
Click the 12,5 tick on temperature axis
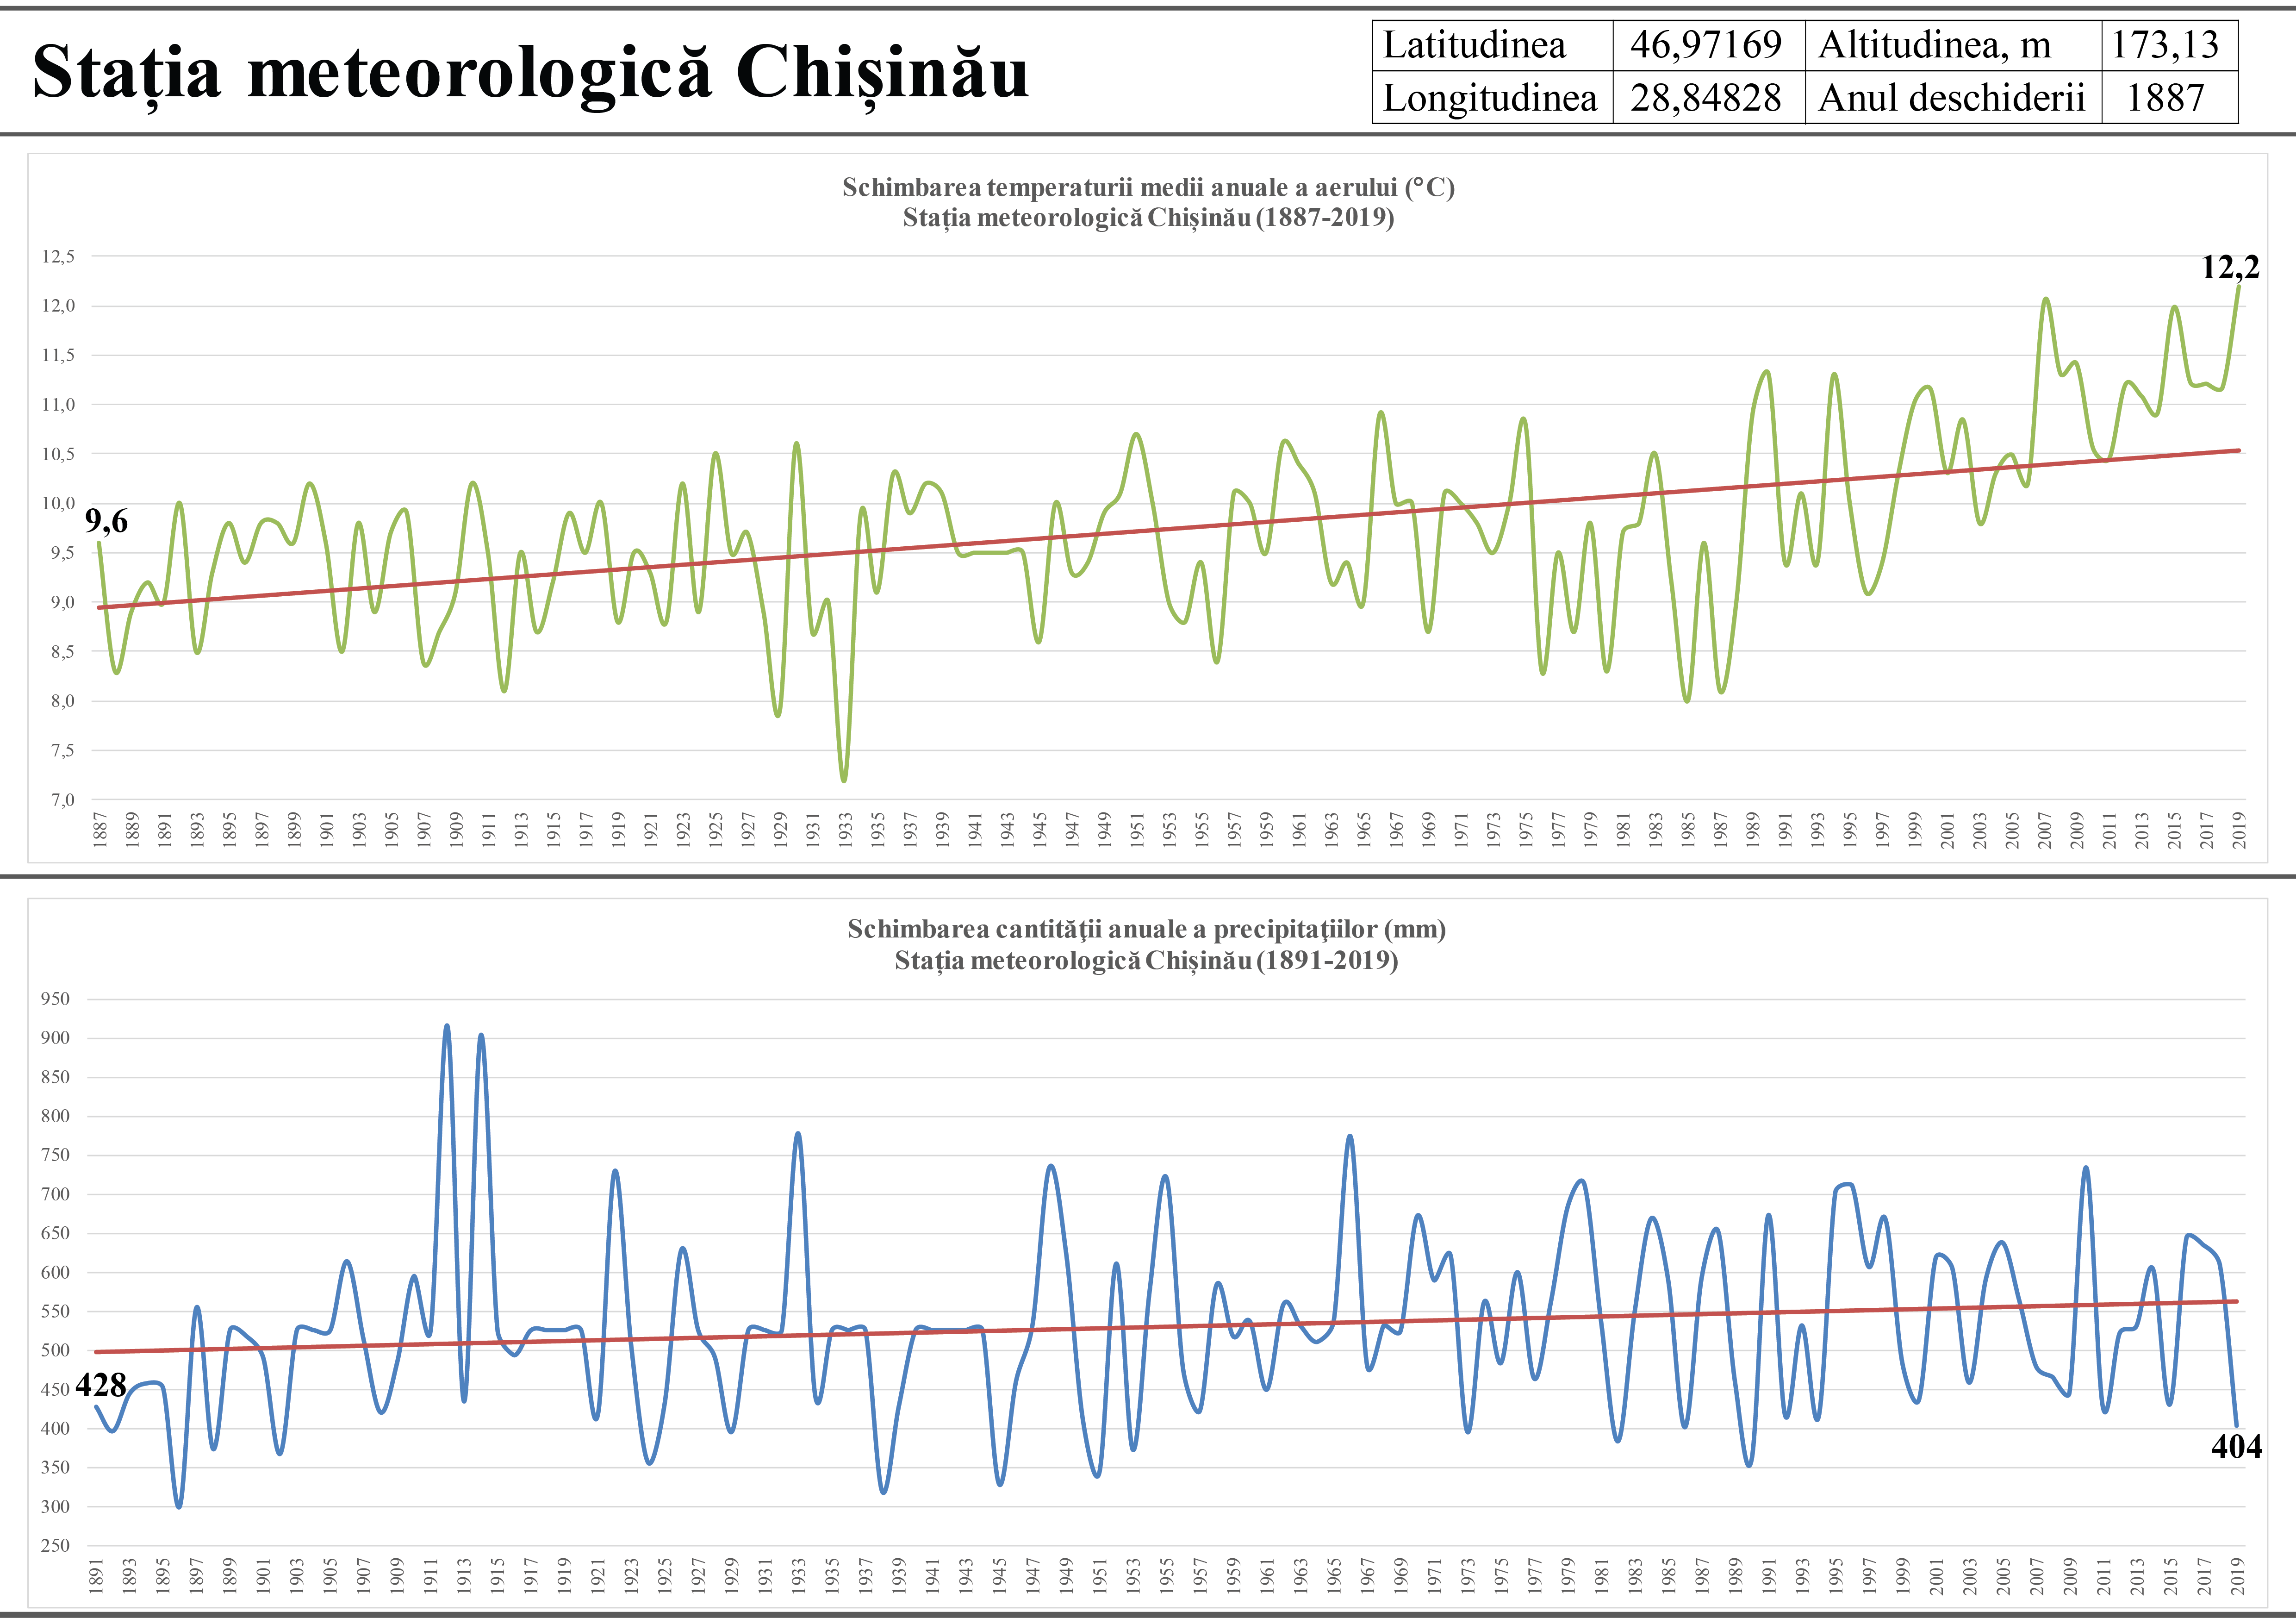58,257
